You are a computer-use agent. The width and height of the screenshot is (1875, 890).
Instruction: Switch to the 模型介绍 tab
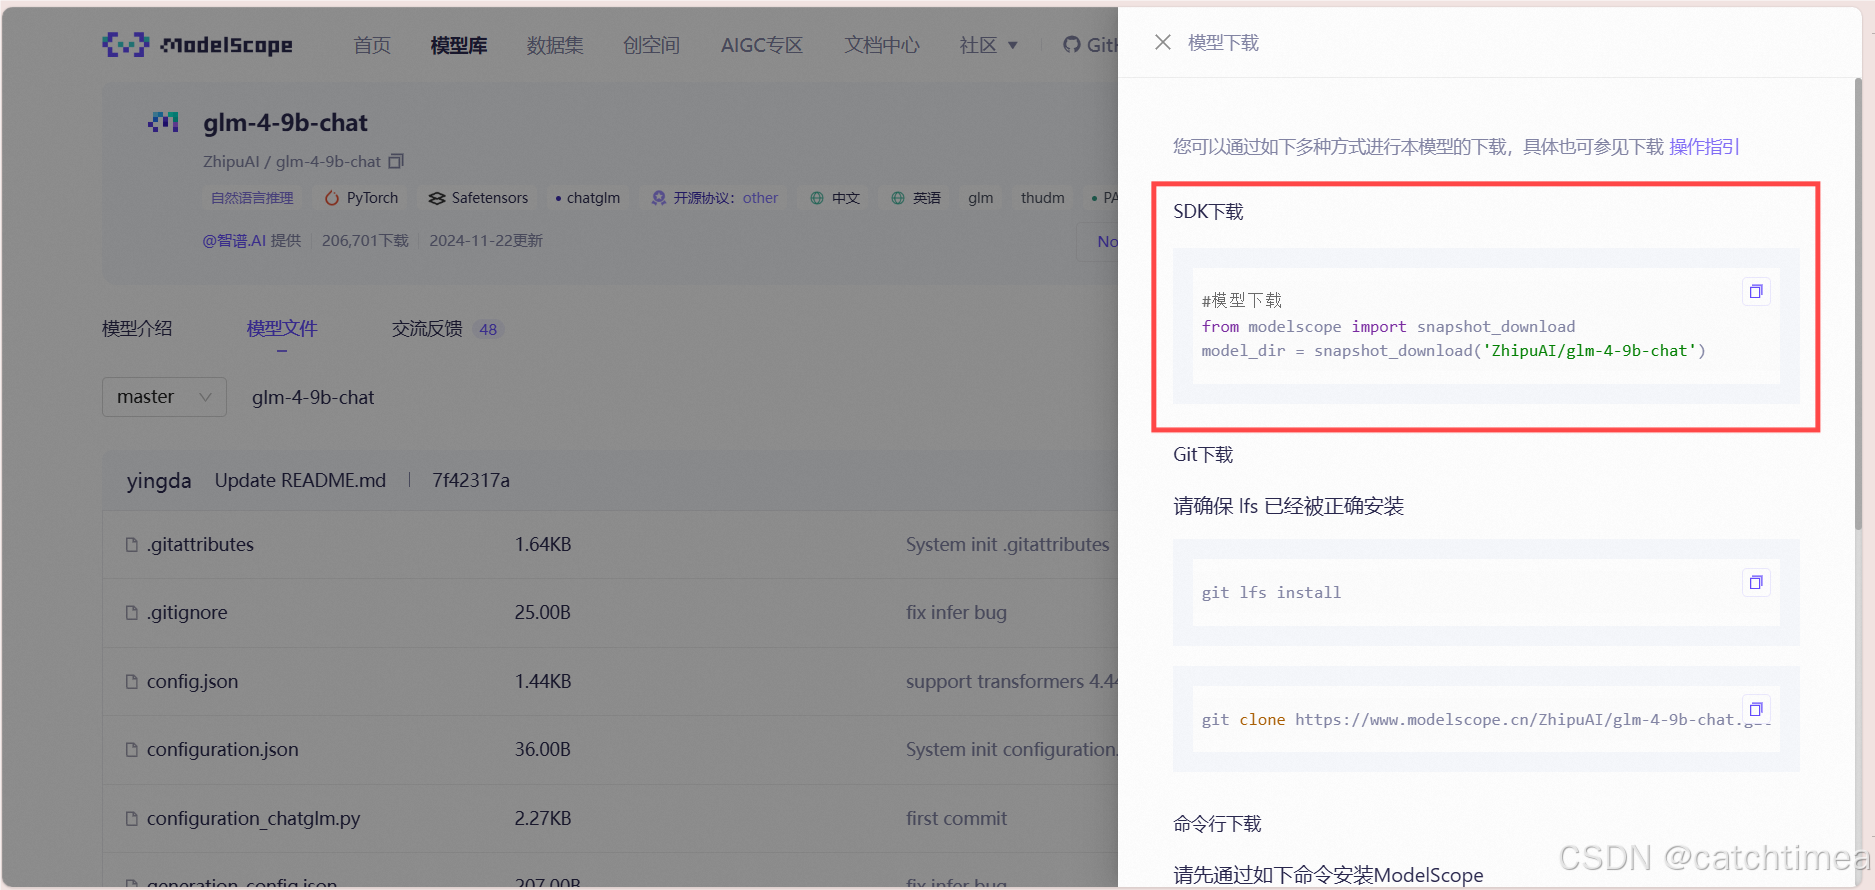137,329
